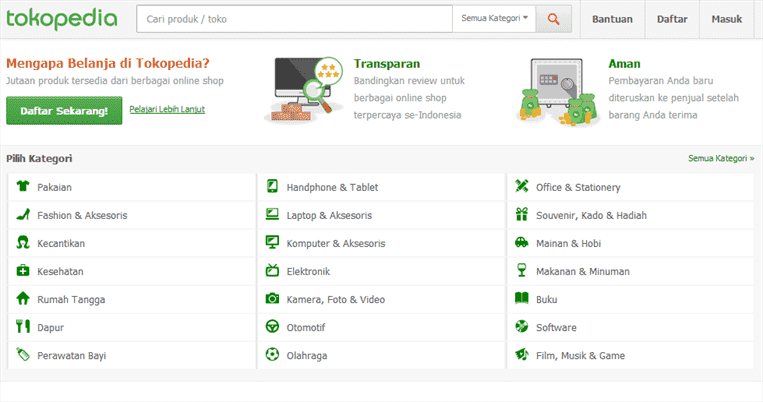This screenshot has height=402, width=763.
Task: Click the Software disc icon
Action: [x=522, y=327]
